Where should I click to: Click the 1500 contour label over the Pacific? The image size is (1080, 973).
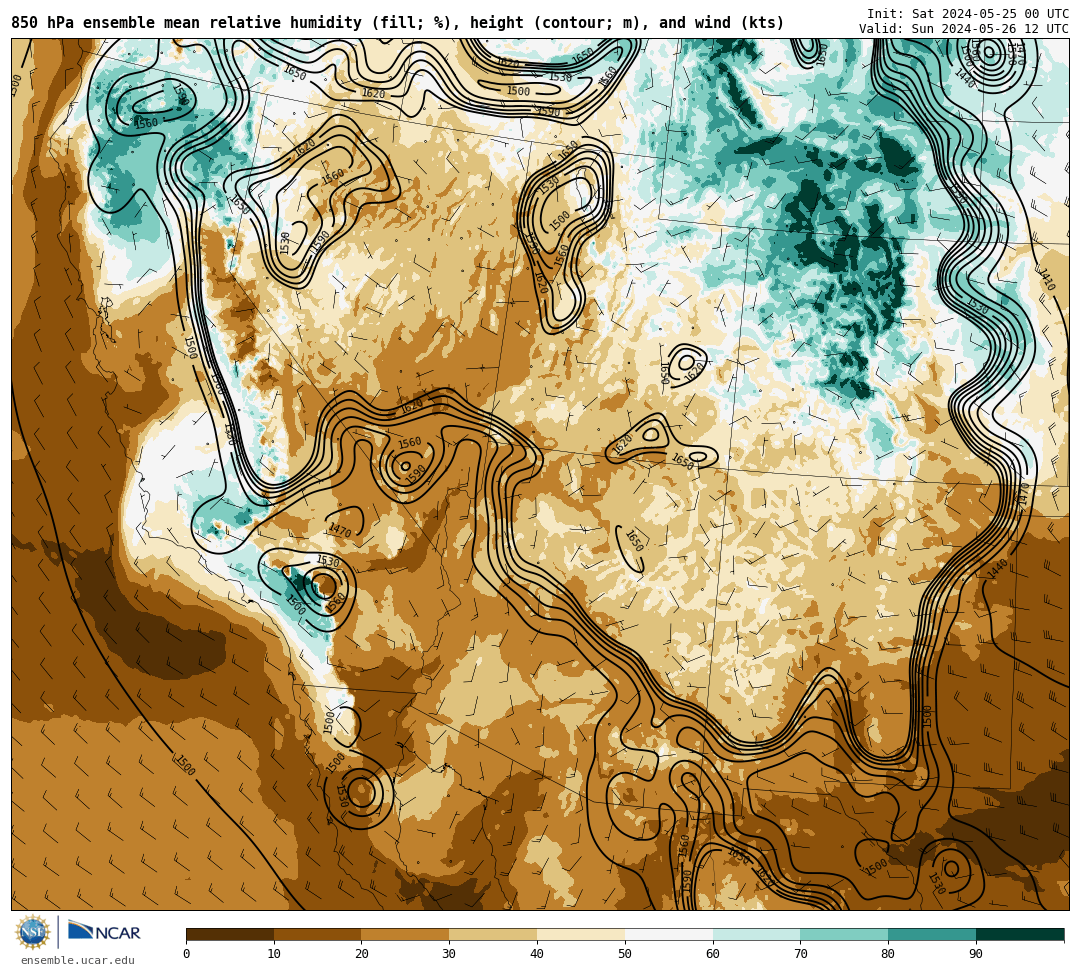click(x=184, y=764)
